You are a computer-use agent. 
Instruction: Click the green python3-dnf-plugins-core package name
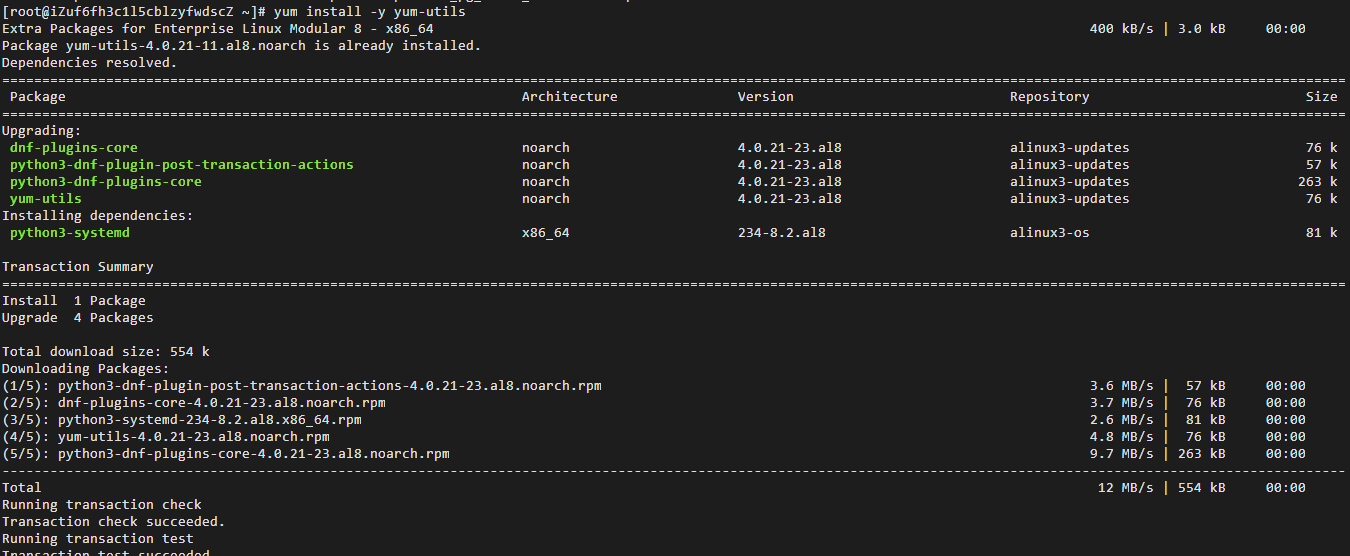(105, 182)
